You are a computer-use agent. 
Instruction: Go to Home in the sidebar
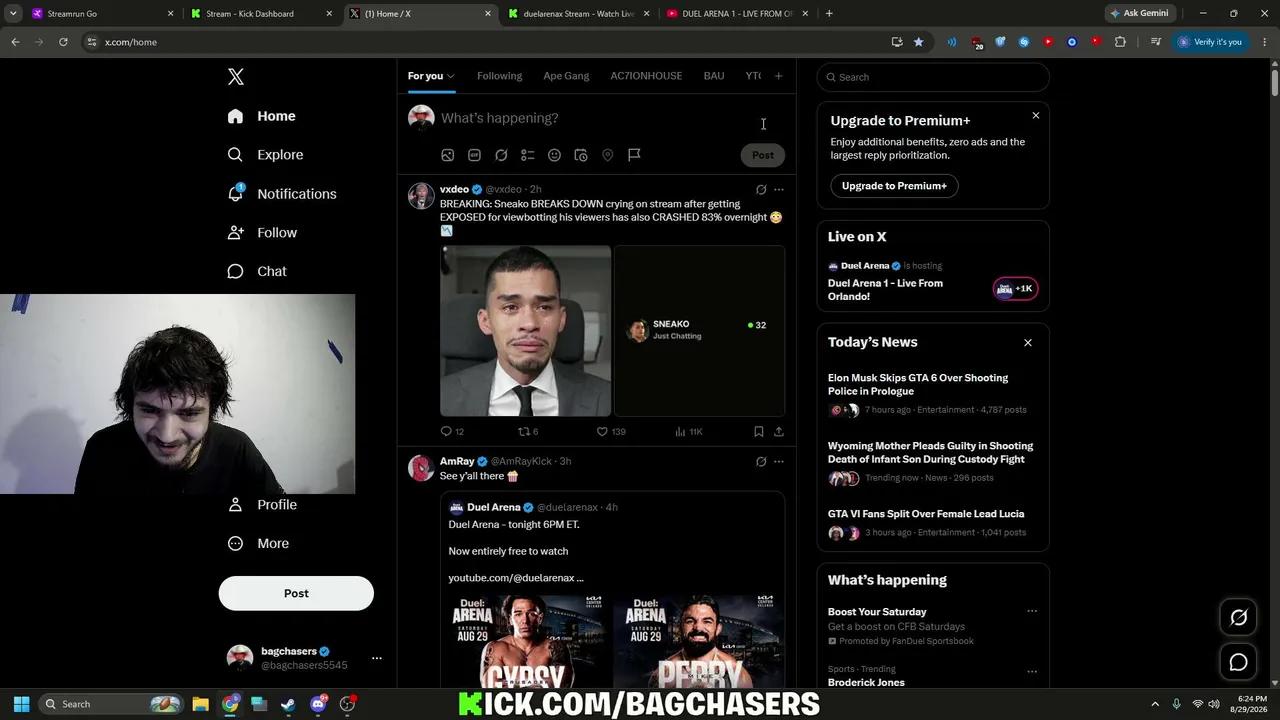click(261, 116)
